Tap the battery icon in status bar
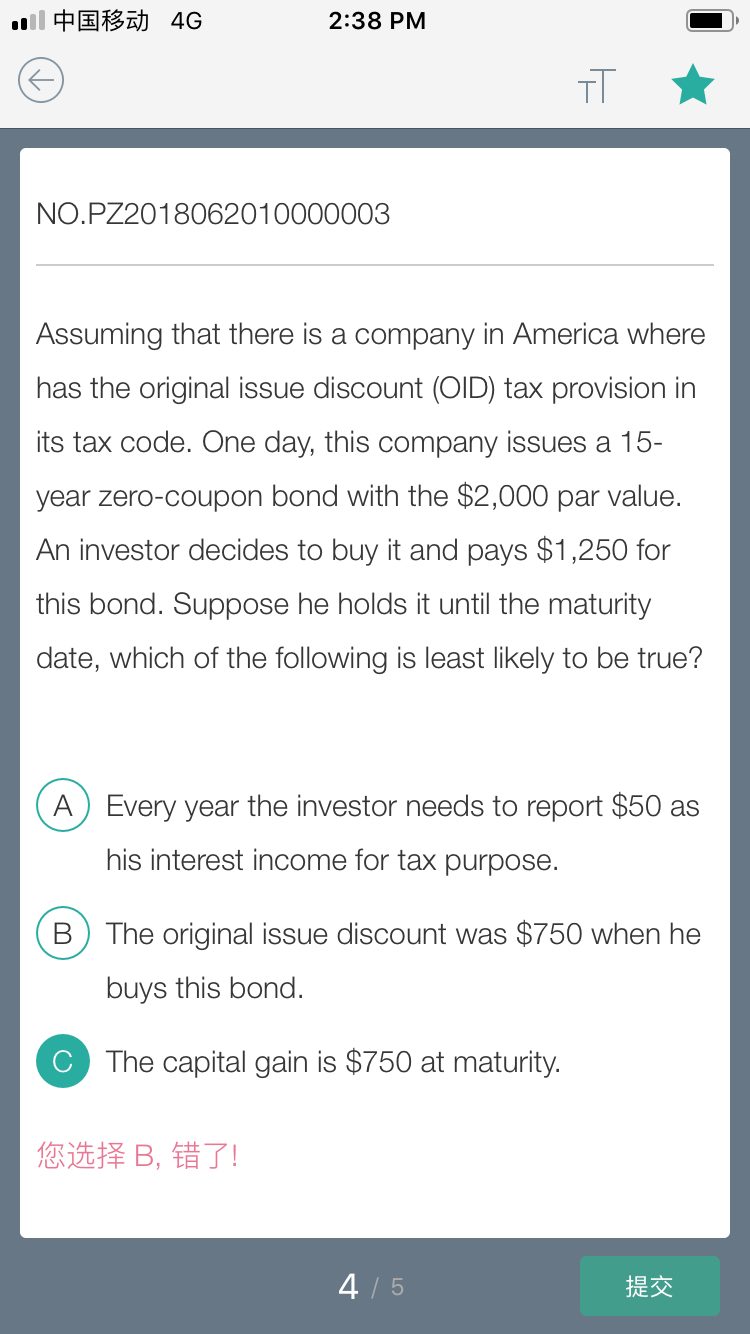The image size is (750, 1334). click(x=711, y=20)
